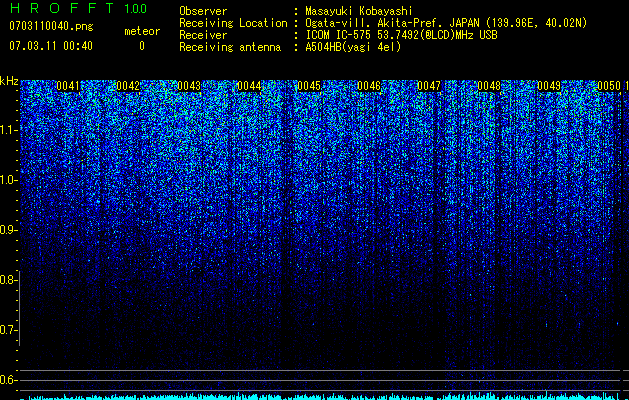The image size is (629, 400).
Task: Click the Ogata-vill. Akita-Pref. JAPAN location text
Action: [446, 23]
